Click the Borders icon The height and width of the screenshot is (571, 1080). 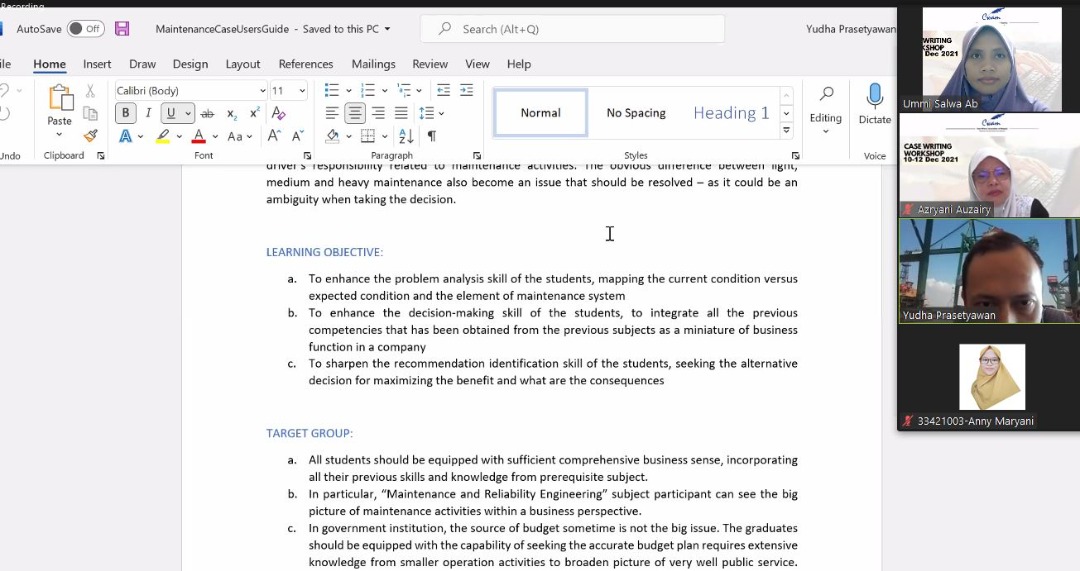tap(368, 136)
